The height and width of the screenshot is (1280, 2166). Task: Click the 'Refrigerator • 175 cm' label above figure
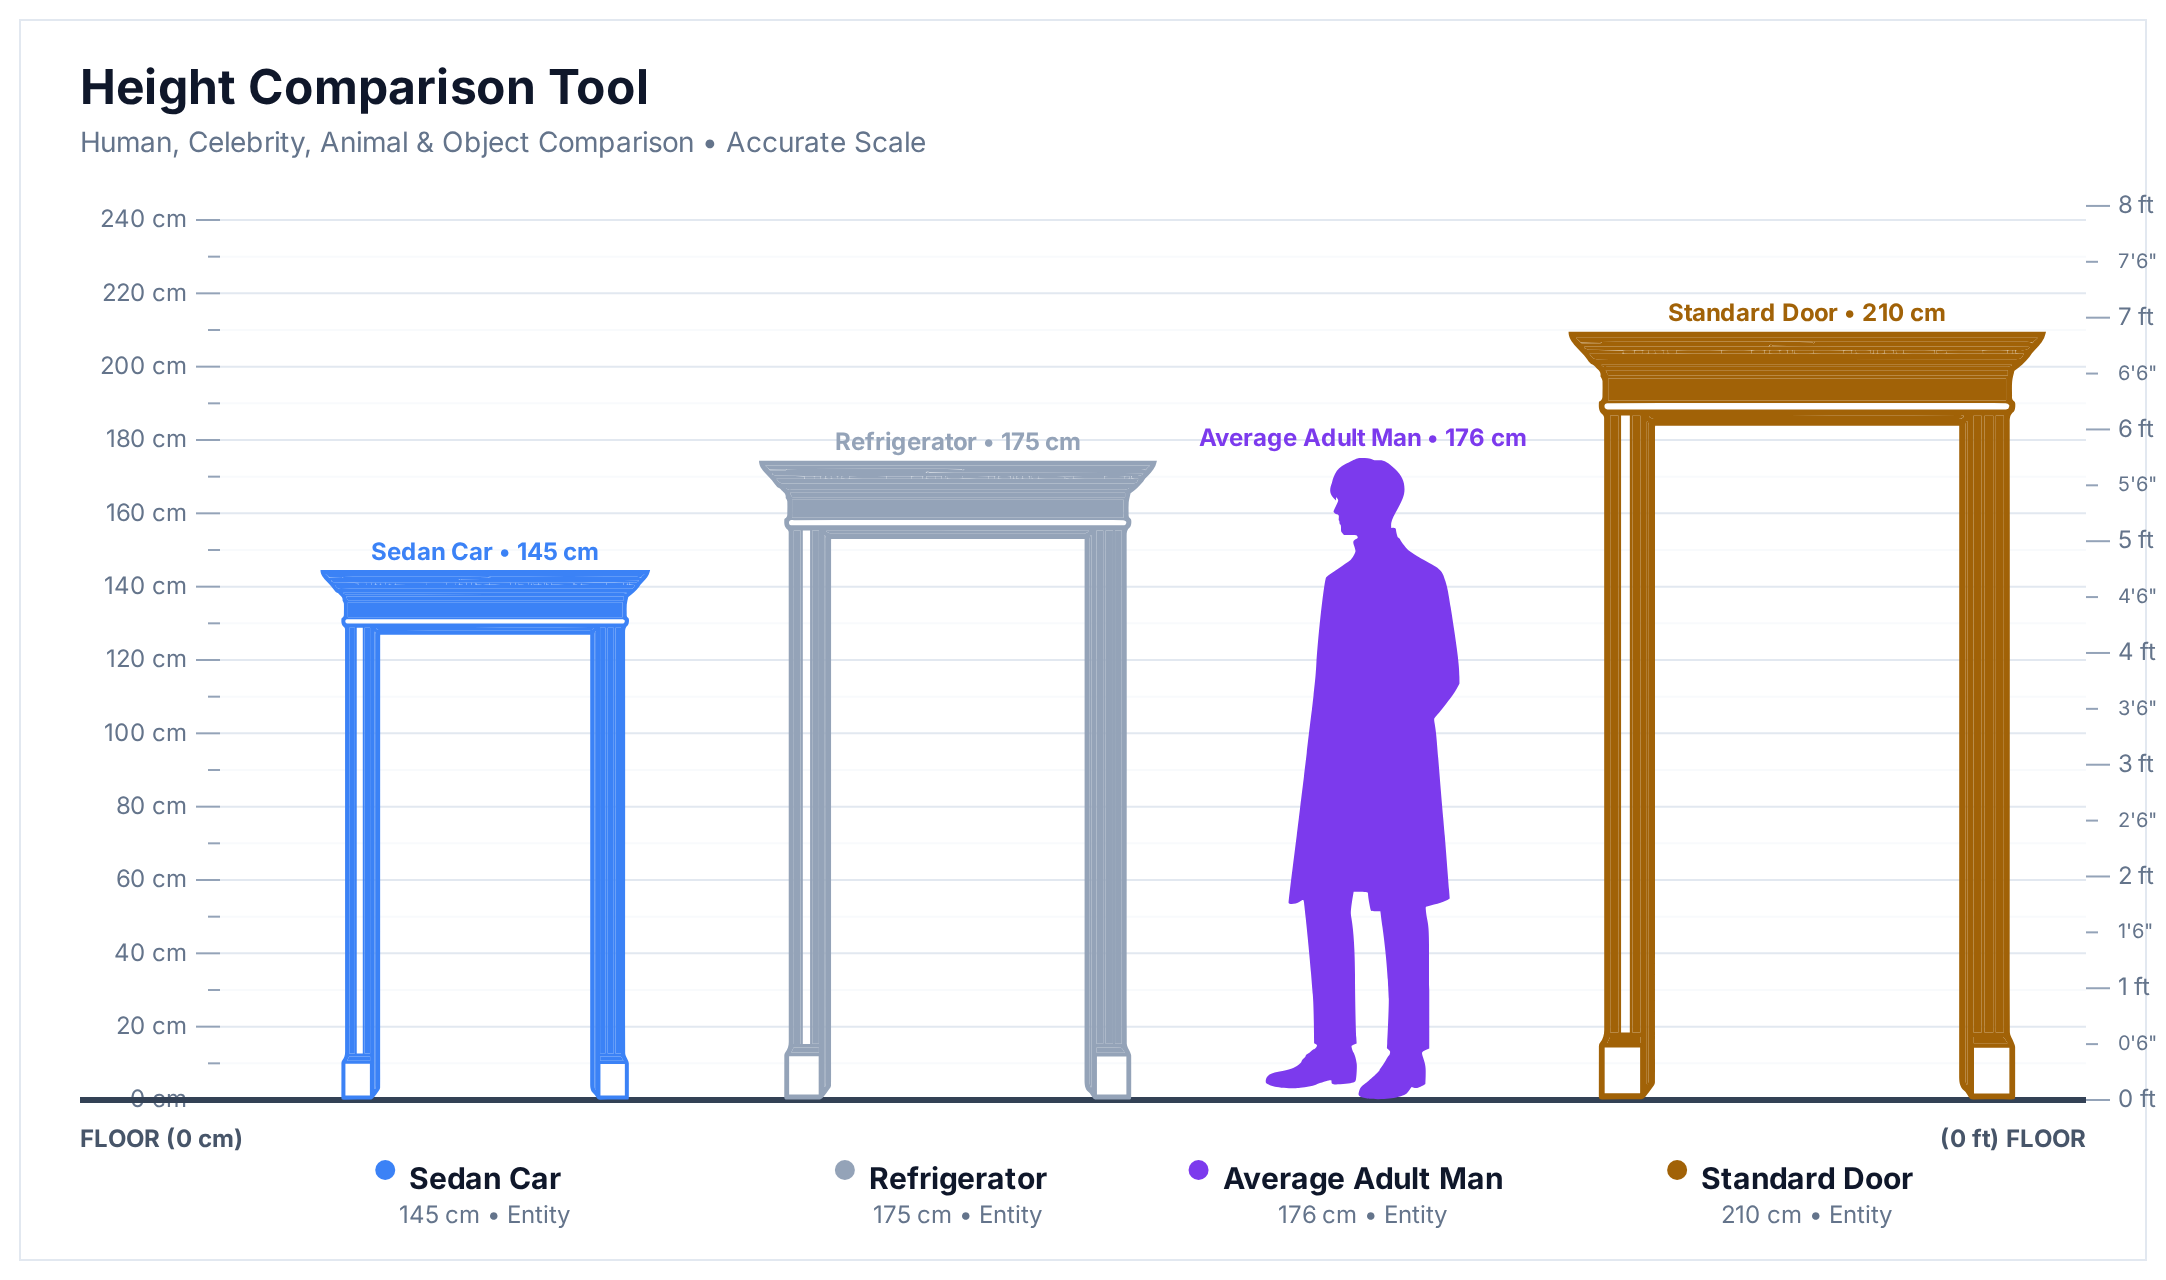pyautogui.click(x=958, y=442)
